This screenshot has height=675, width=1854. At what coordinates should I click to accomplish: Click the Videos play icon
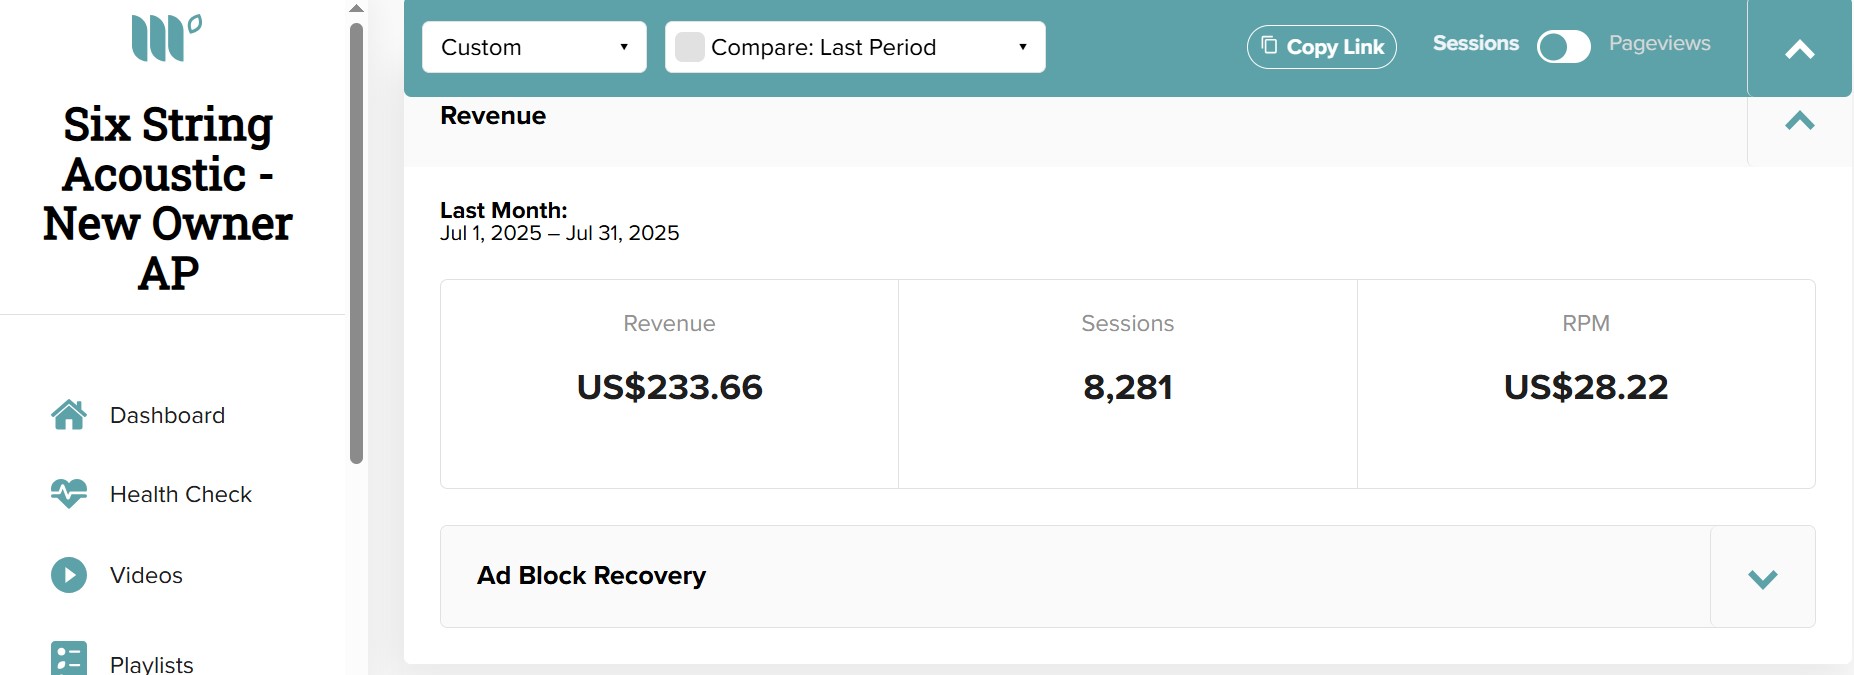tap(69, 575)
